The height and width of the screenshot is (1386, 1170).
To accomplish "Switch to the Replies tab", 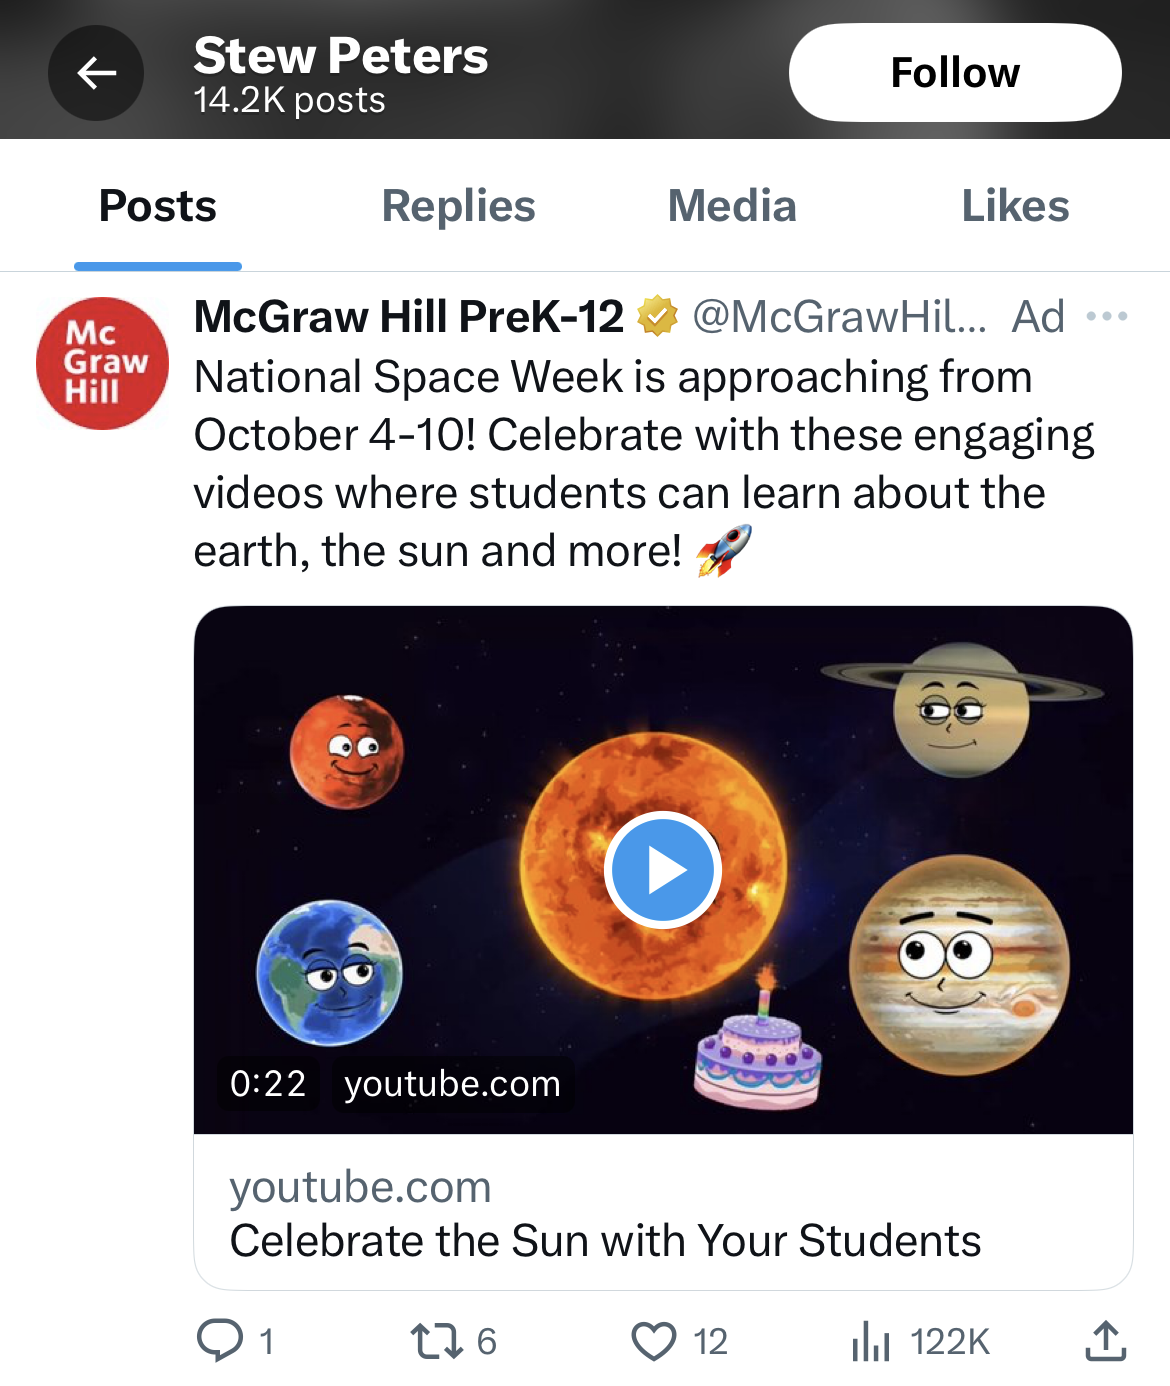I will click(458, 206).
